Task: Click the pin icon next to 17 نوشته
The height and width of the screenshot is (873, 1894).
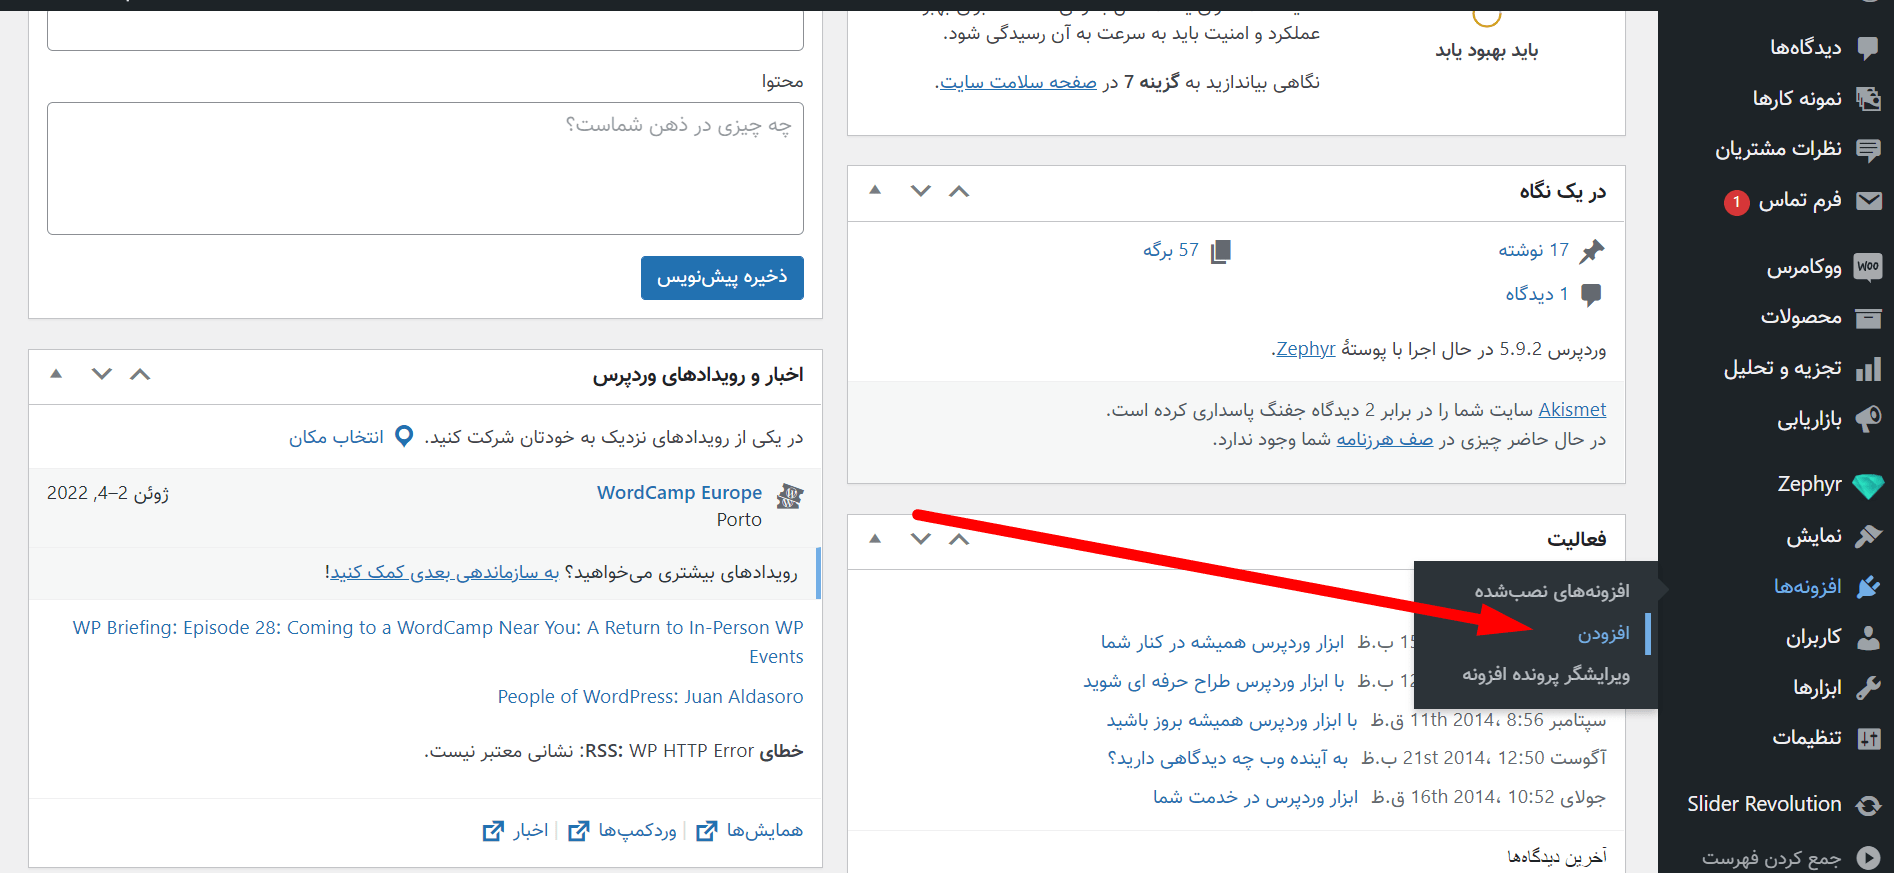Action: pos(1591,251)
